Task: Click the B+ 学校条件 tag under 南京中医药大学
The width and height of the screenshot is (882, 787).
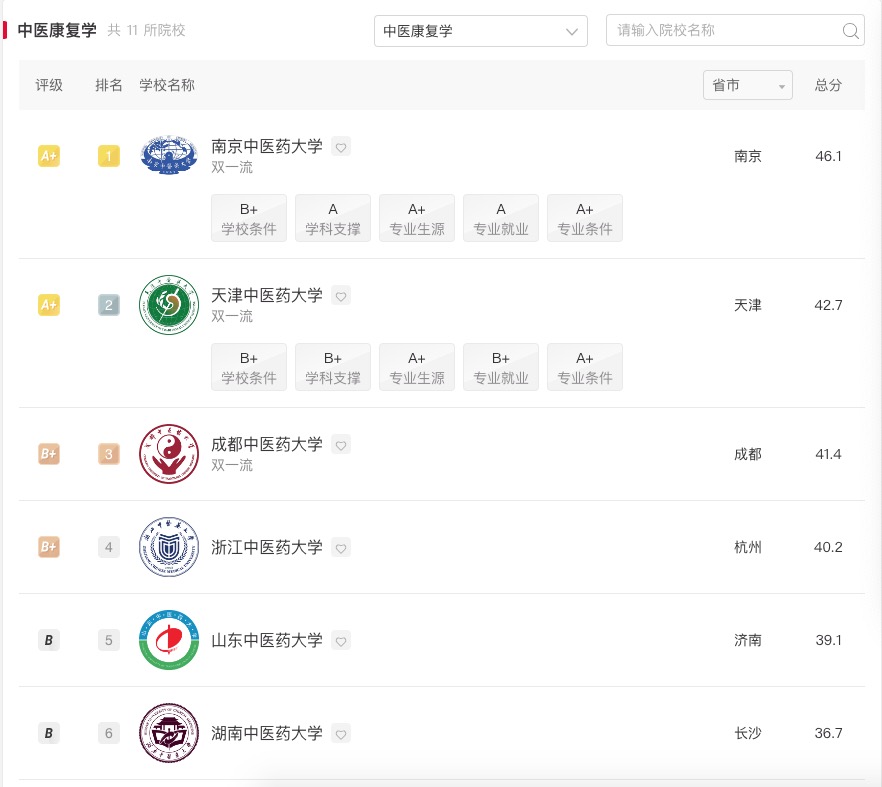Action: [x=248, y=218]
